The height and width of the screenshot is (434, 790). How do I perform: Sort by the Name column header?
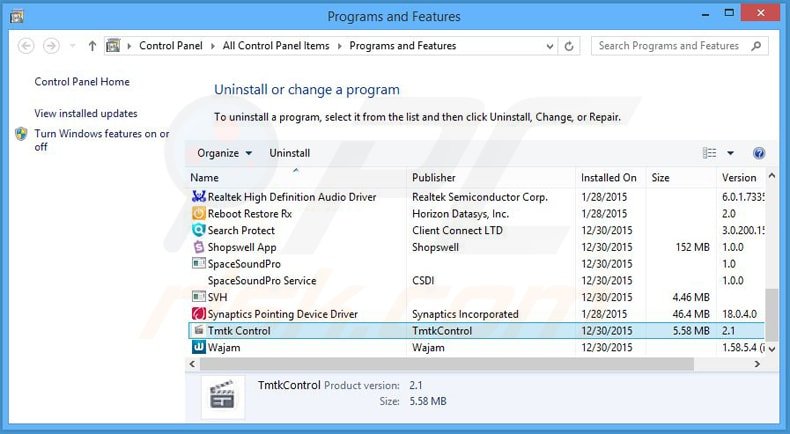point(296,177)
